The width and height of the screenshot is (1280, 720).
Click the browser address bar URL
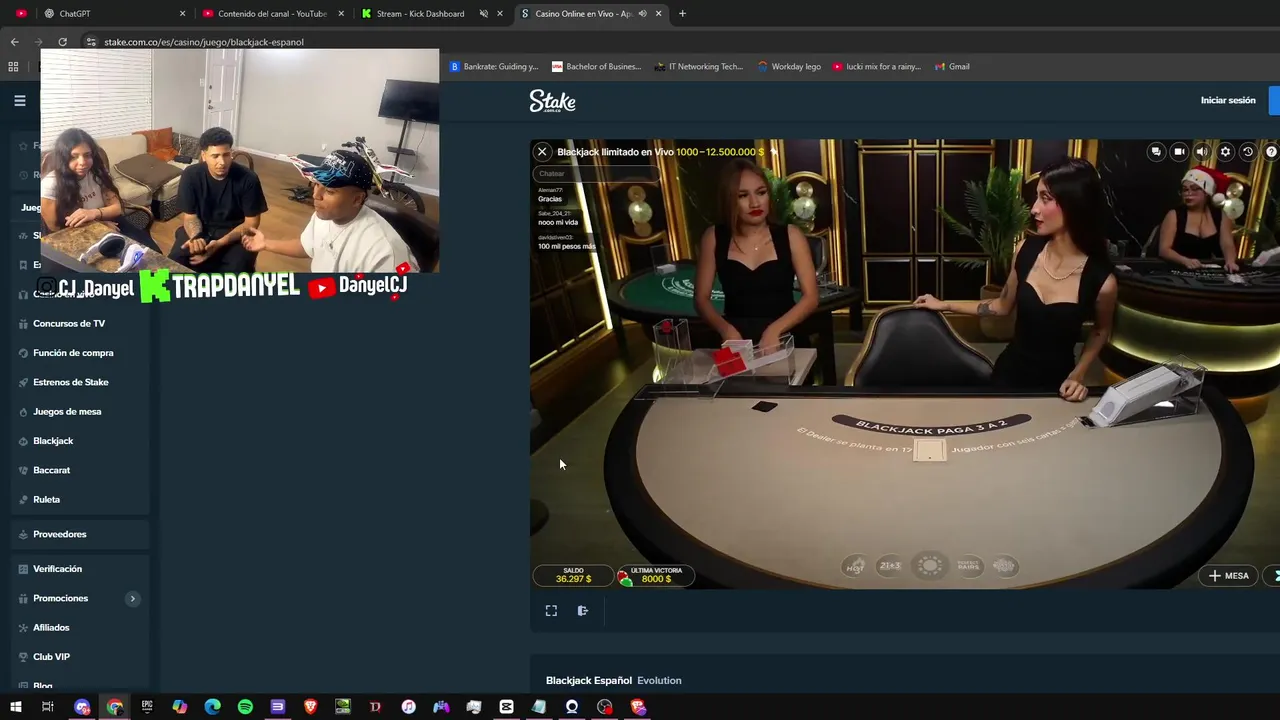pyautogui.click(x=204, y=42)
